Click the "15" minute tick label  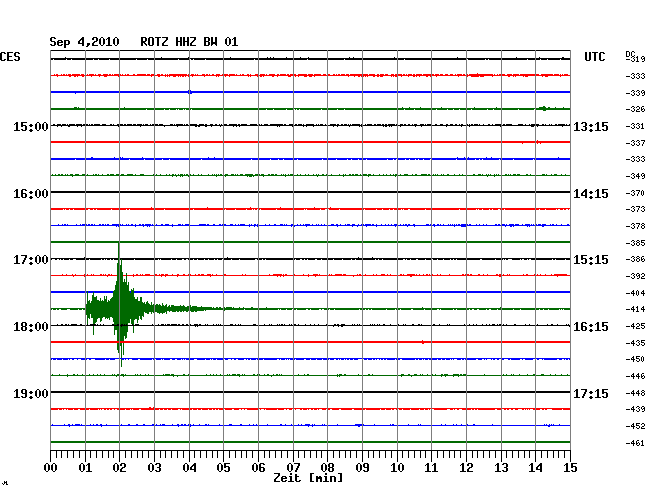click(570, 467)
